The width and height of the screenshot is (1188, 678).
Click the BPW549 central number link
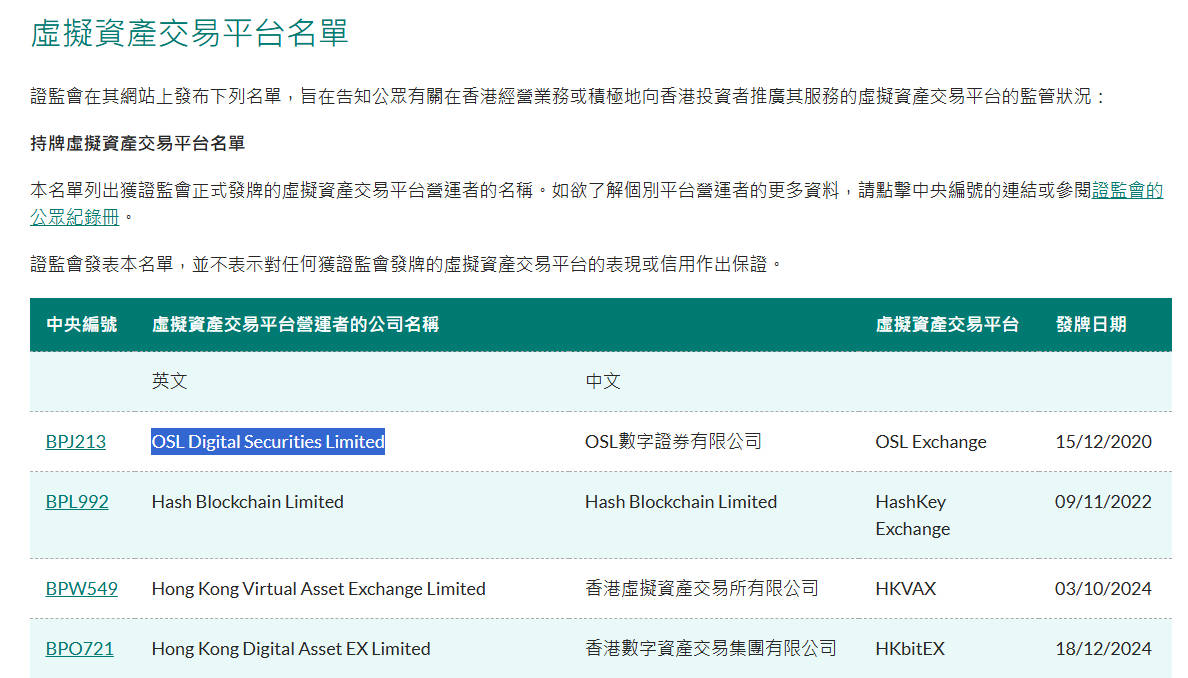click(x=81, y=588)
